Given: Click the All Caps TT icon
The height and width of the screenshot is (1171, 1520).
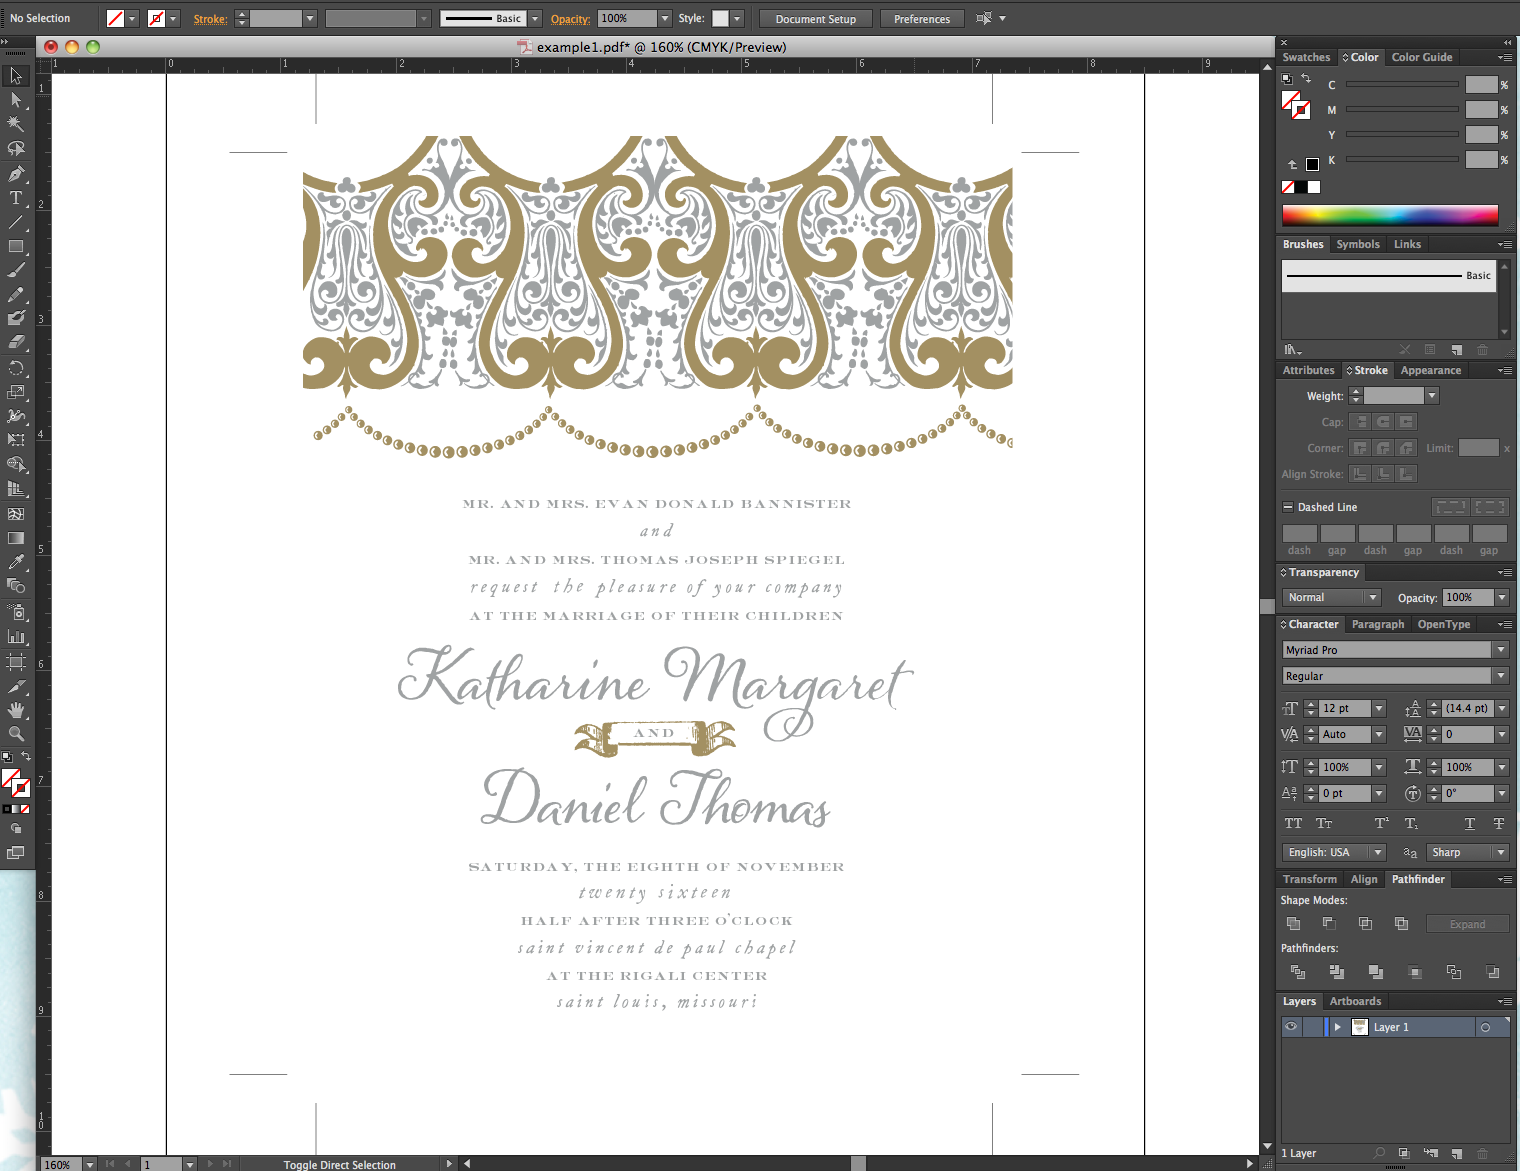Looking at the screenshot, I should [1293, 823].
